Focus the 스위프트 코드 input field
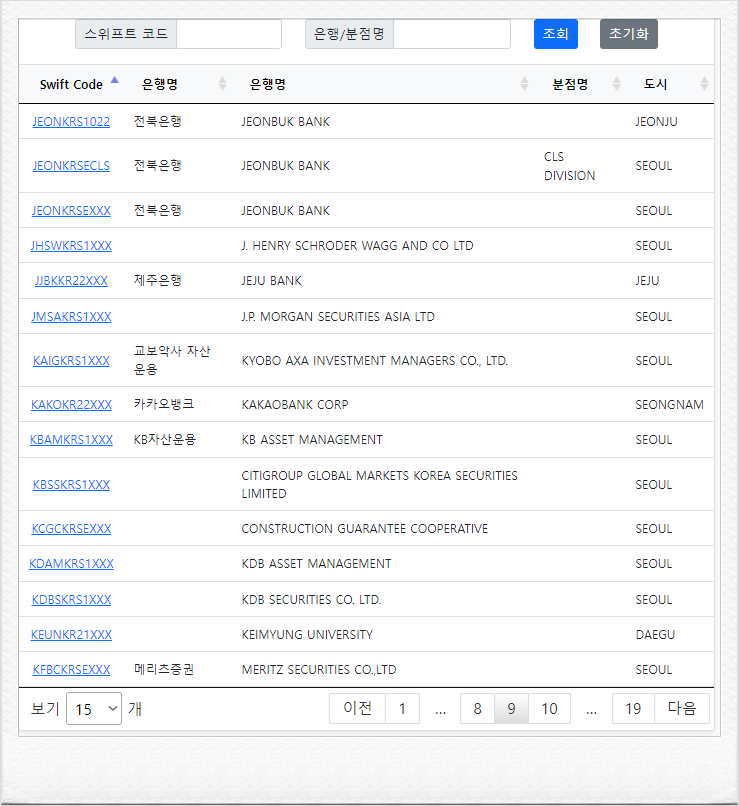 point(229,34)
